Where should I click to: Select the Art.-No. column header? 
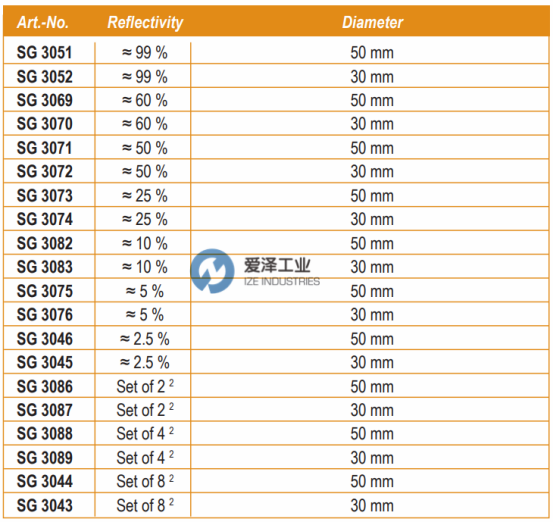(x=43, y=23)
